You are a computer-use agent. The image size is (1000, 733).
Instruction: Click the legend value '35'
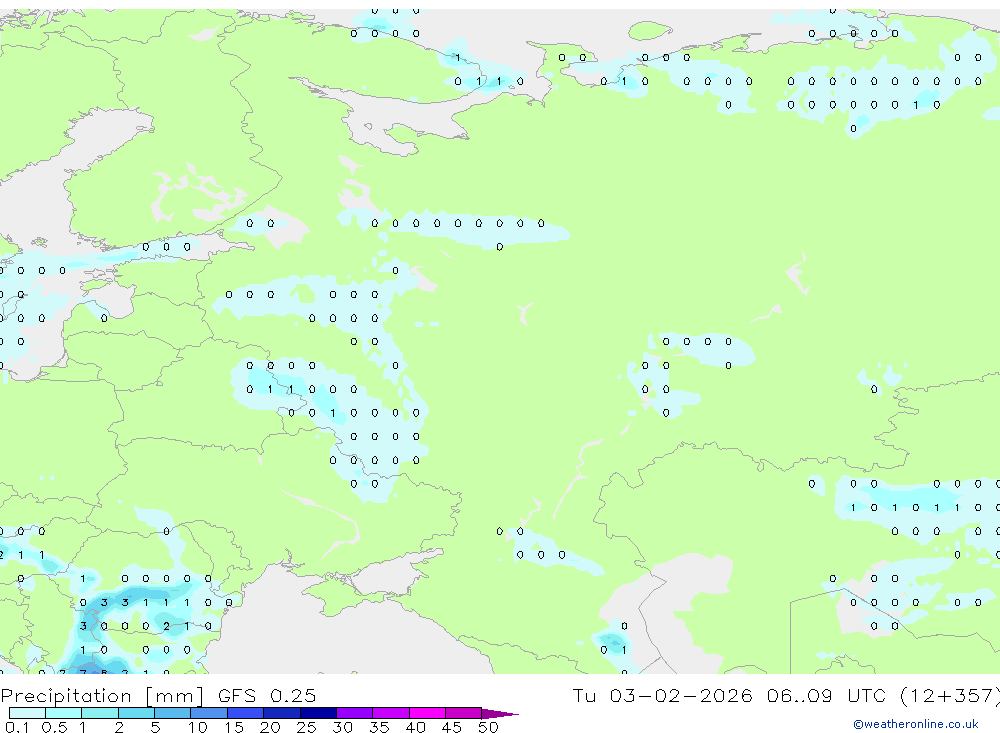[x=379, y=727]
